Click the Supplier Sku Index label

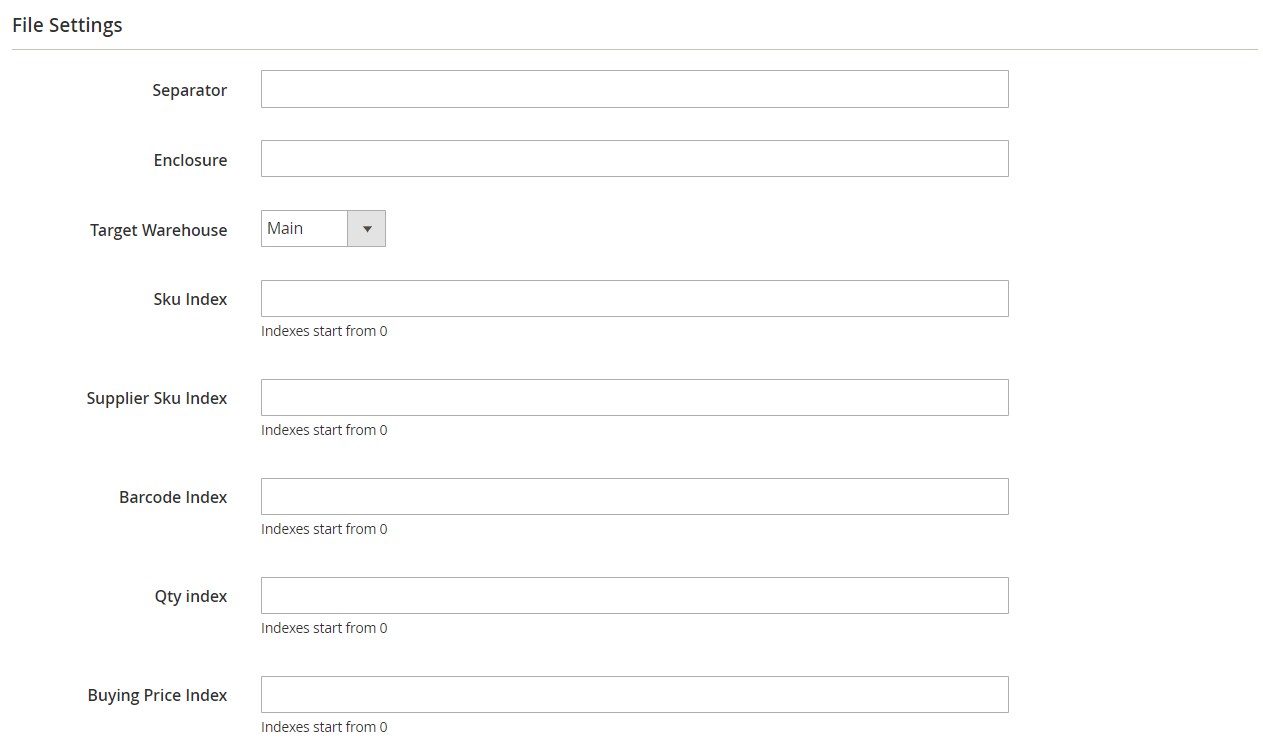click(x=157, y=398)
